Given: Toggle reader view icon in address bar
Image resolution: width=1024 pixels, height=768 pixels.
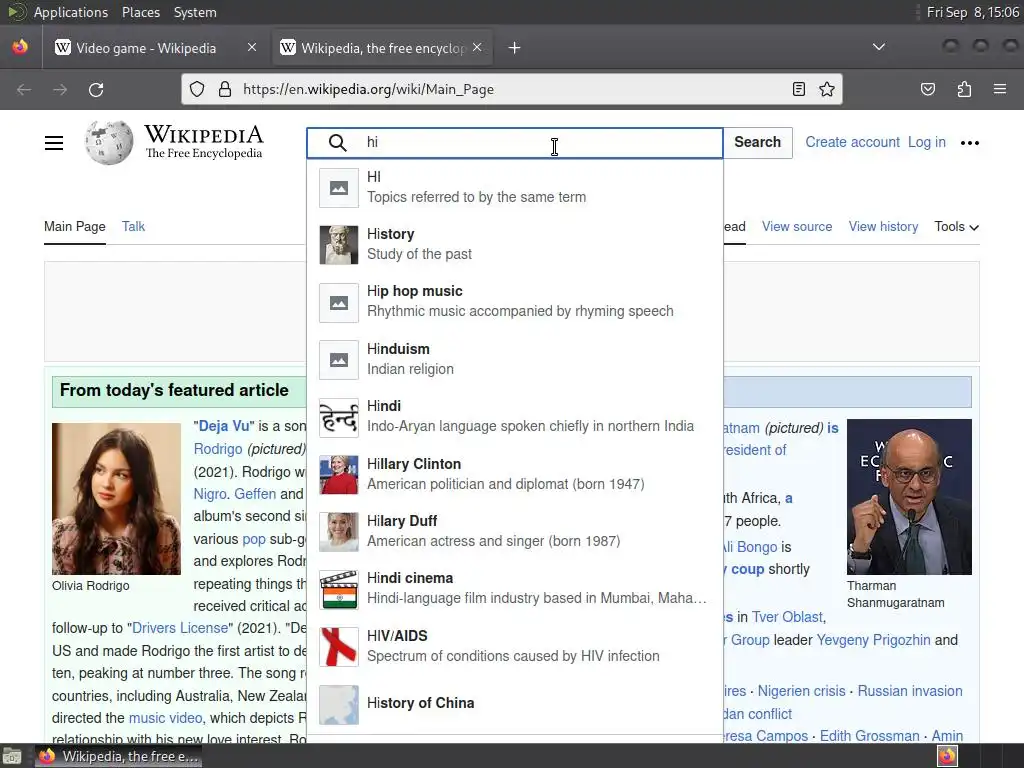Looking at the screenshot, I should 799,89.
